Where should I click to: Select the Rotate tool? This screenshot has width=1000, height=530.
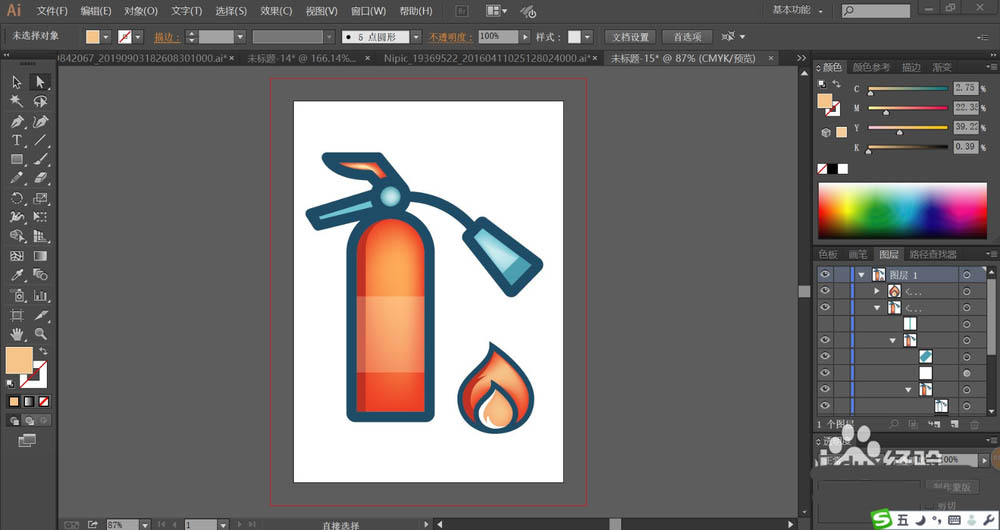pyautogui.click(x=17, y=198)
